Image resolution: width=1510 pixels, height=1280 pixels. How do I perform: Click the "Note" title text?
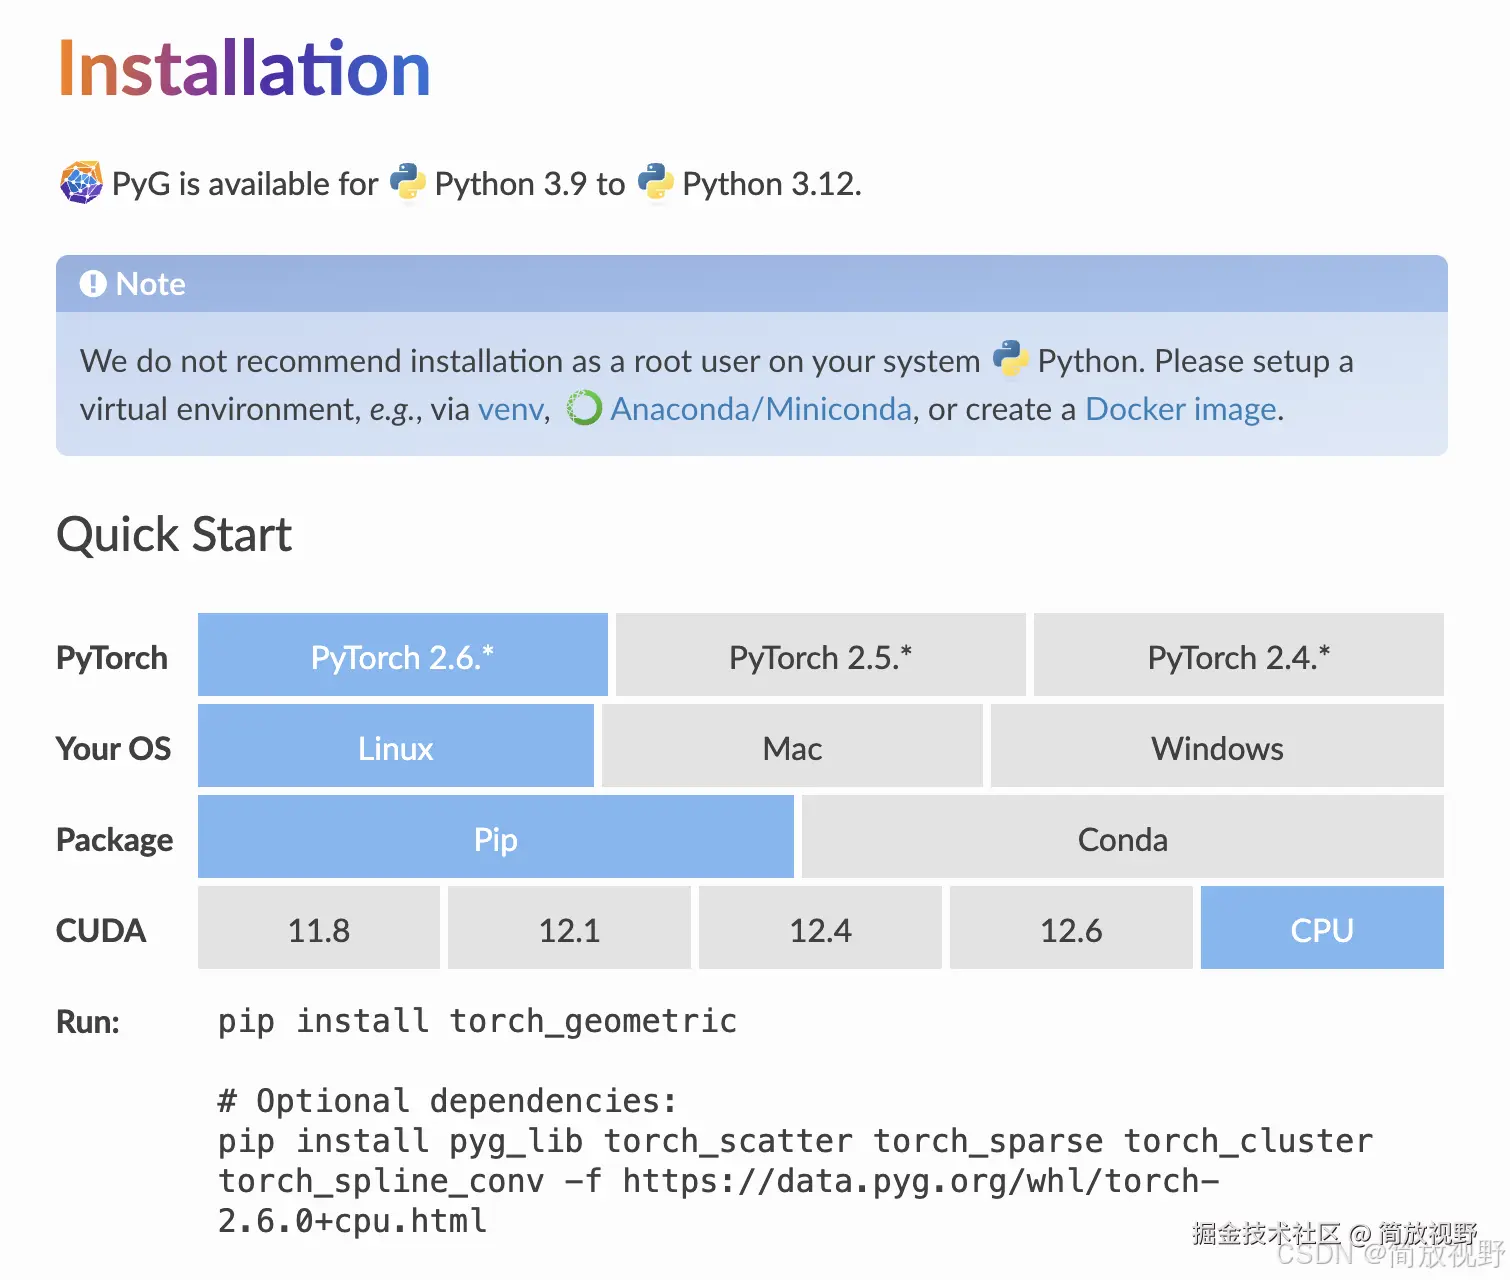151,284
